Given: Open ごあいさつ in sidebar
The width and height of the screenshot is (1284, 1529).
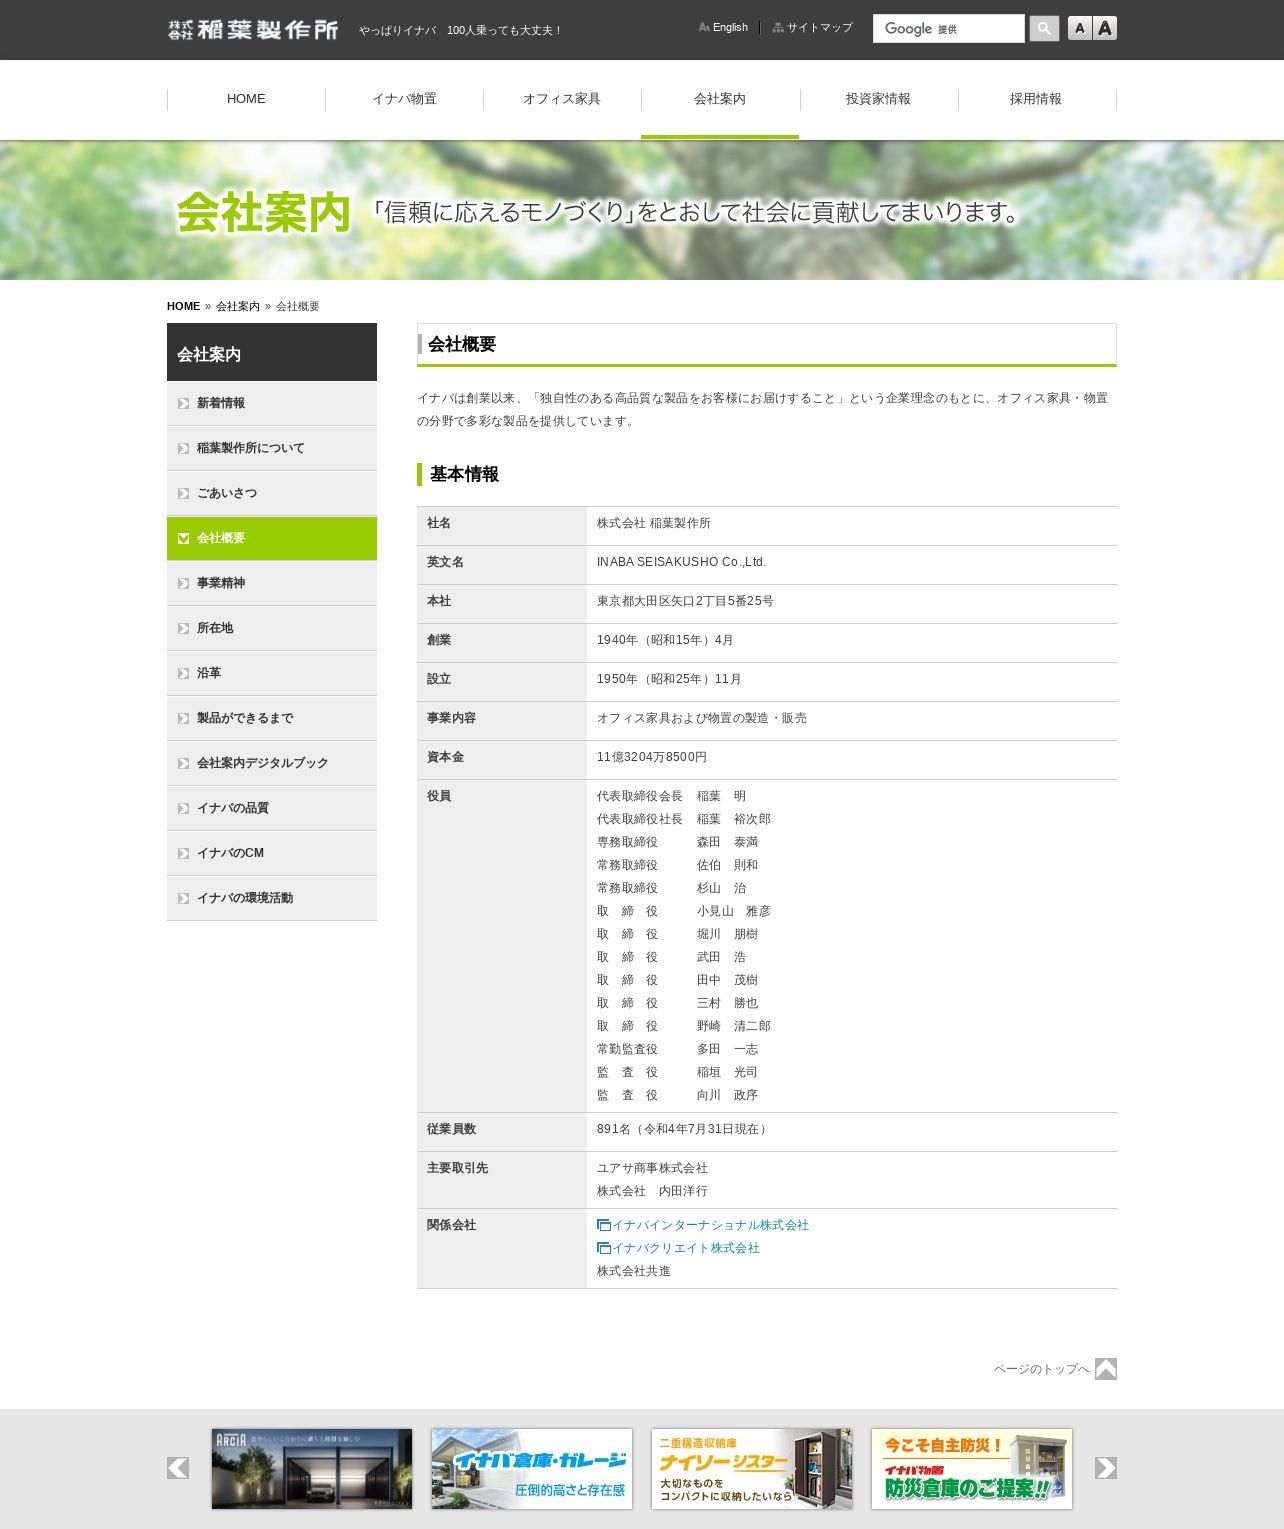Looking at the screenshot, I should 272,493.
